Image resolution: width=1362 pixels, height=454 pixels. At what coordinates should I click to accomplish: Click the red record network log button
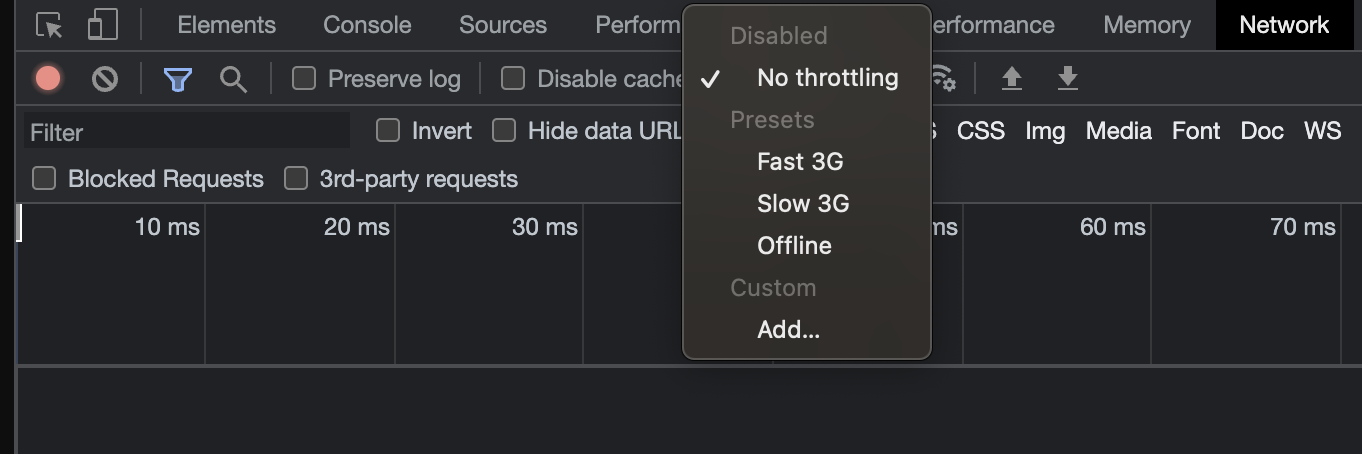pyautogui.click(x=47, y=78)
